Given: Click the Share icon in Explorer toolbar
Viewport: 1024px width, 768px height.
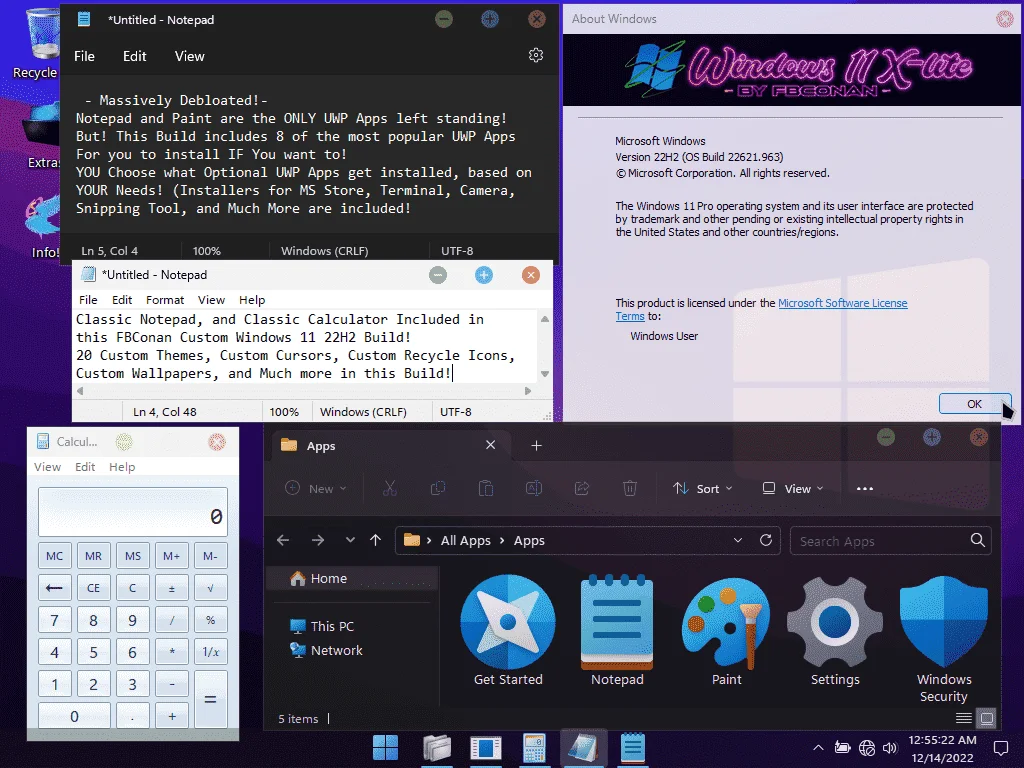Looking at the screenshot, I should pos(582,488).
